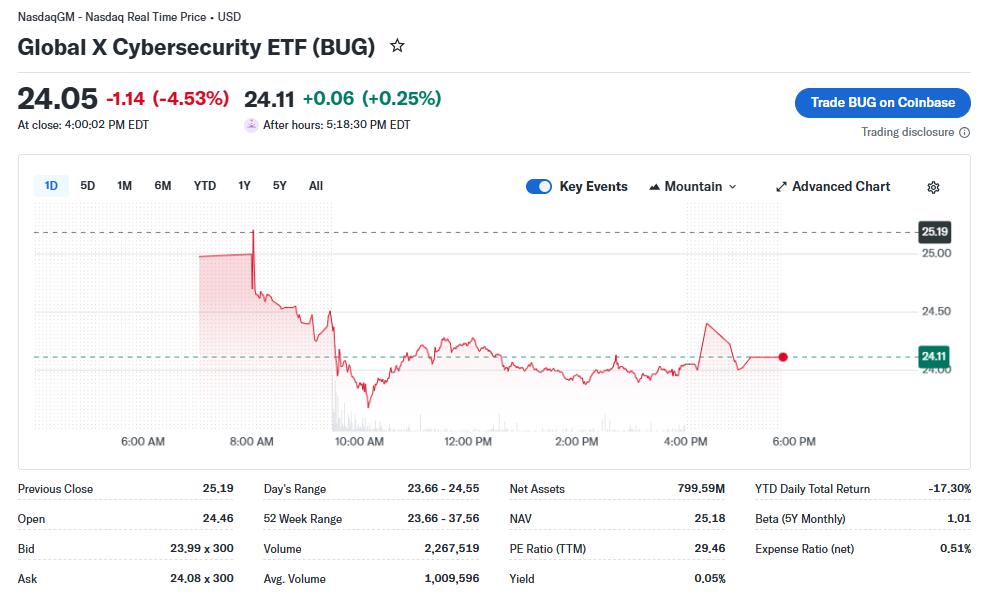985x596 pixels.
Task: Show the 6M chart range
Action: pos(163,186)
